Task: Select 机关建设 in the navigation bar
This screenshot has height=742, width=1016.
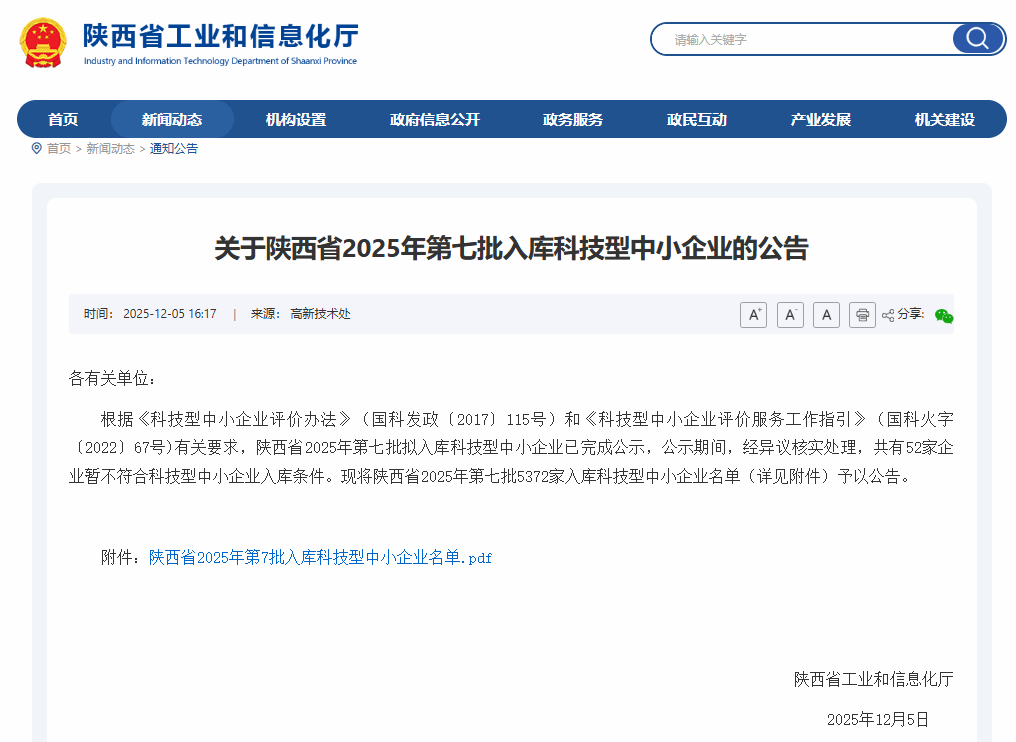Action: 945,120
